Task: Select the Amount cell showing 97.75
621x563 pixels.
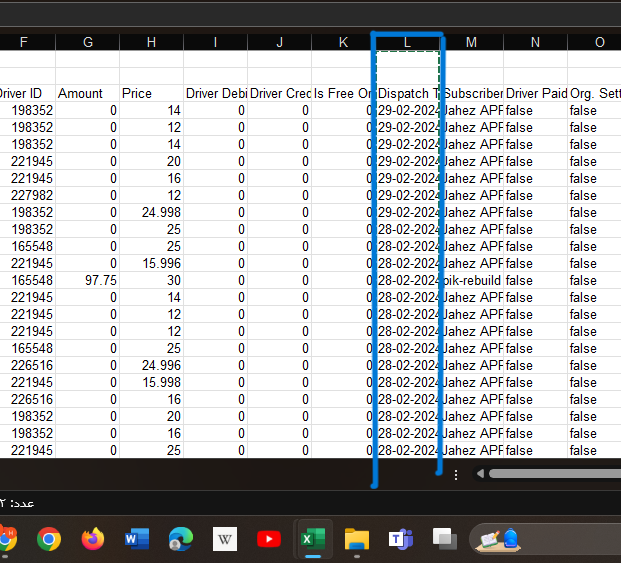Action: tap(88, 281)
